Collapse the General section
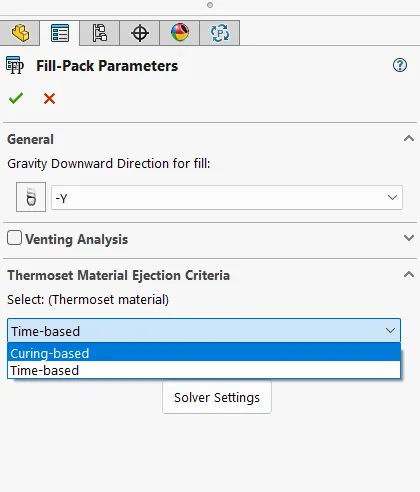This screenshot has height=492, width=420. click(x=409, y=139)
